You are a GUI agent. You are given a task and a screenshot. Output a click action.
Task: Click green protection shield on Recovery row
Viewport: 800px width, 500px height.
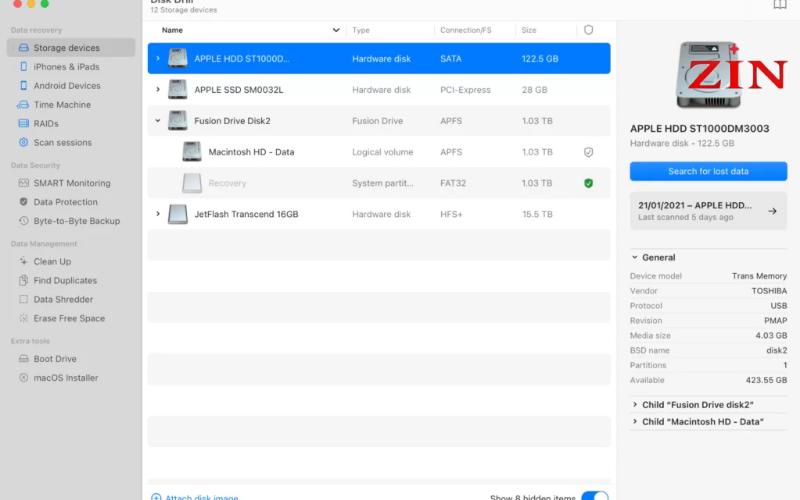tap(588, 183)
